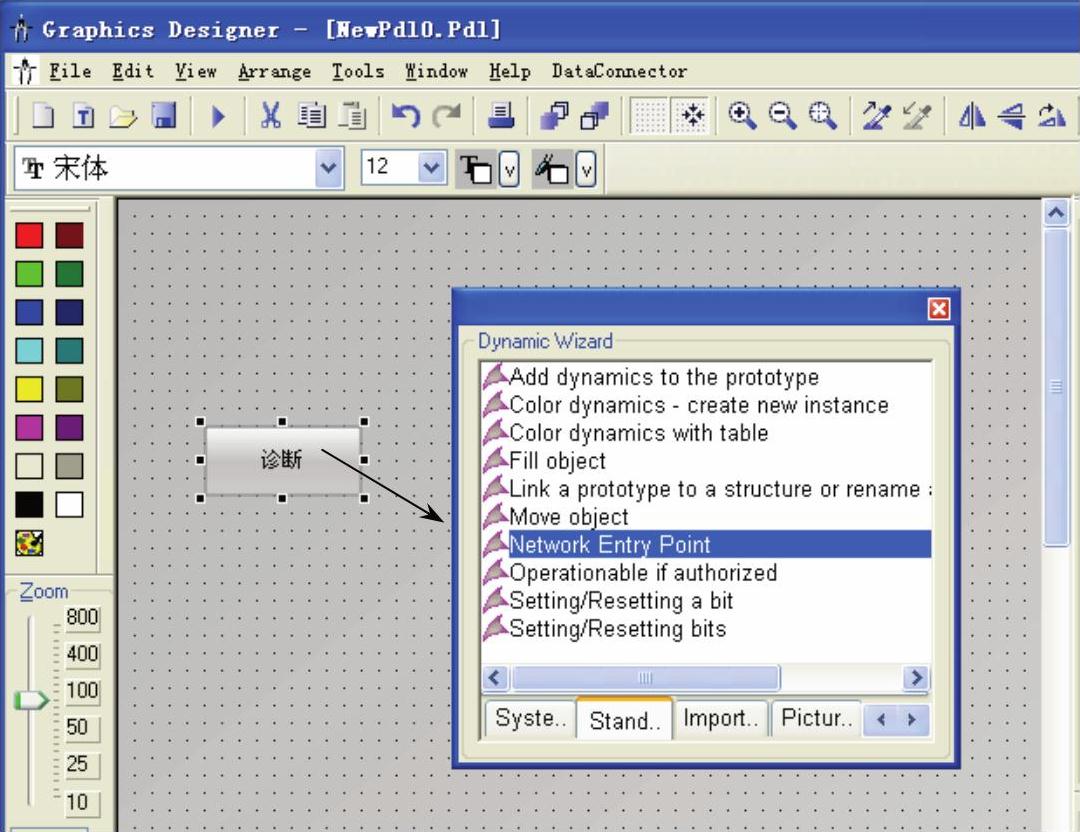1080x832 pixels.
Task: Switch to the Pictur.. wizard tab
Action: [817, 718]
